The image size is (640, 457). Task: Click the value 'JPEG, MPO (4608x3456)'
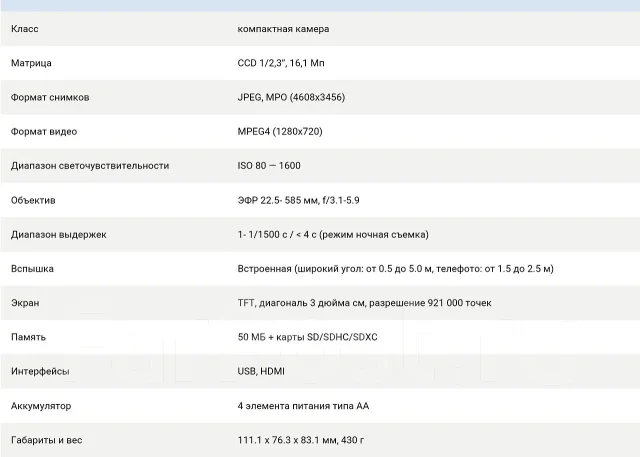click(x=291, y=98)
